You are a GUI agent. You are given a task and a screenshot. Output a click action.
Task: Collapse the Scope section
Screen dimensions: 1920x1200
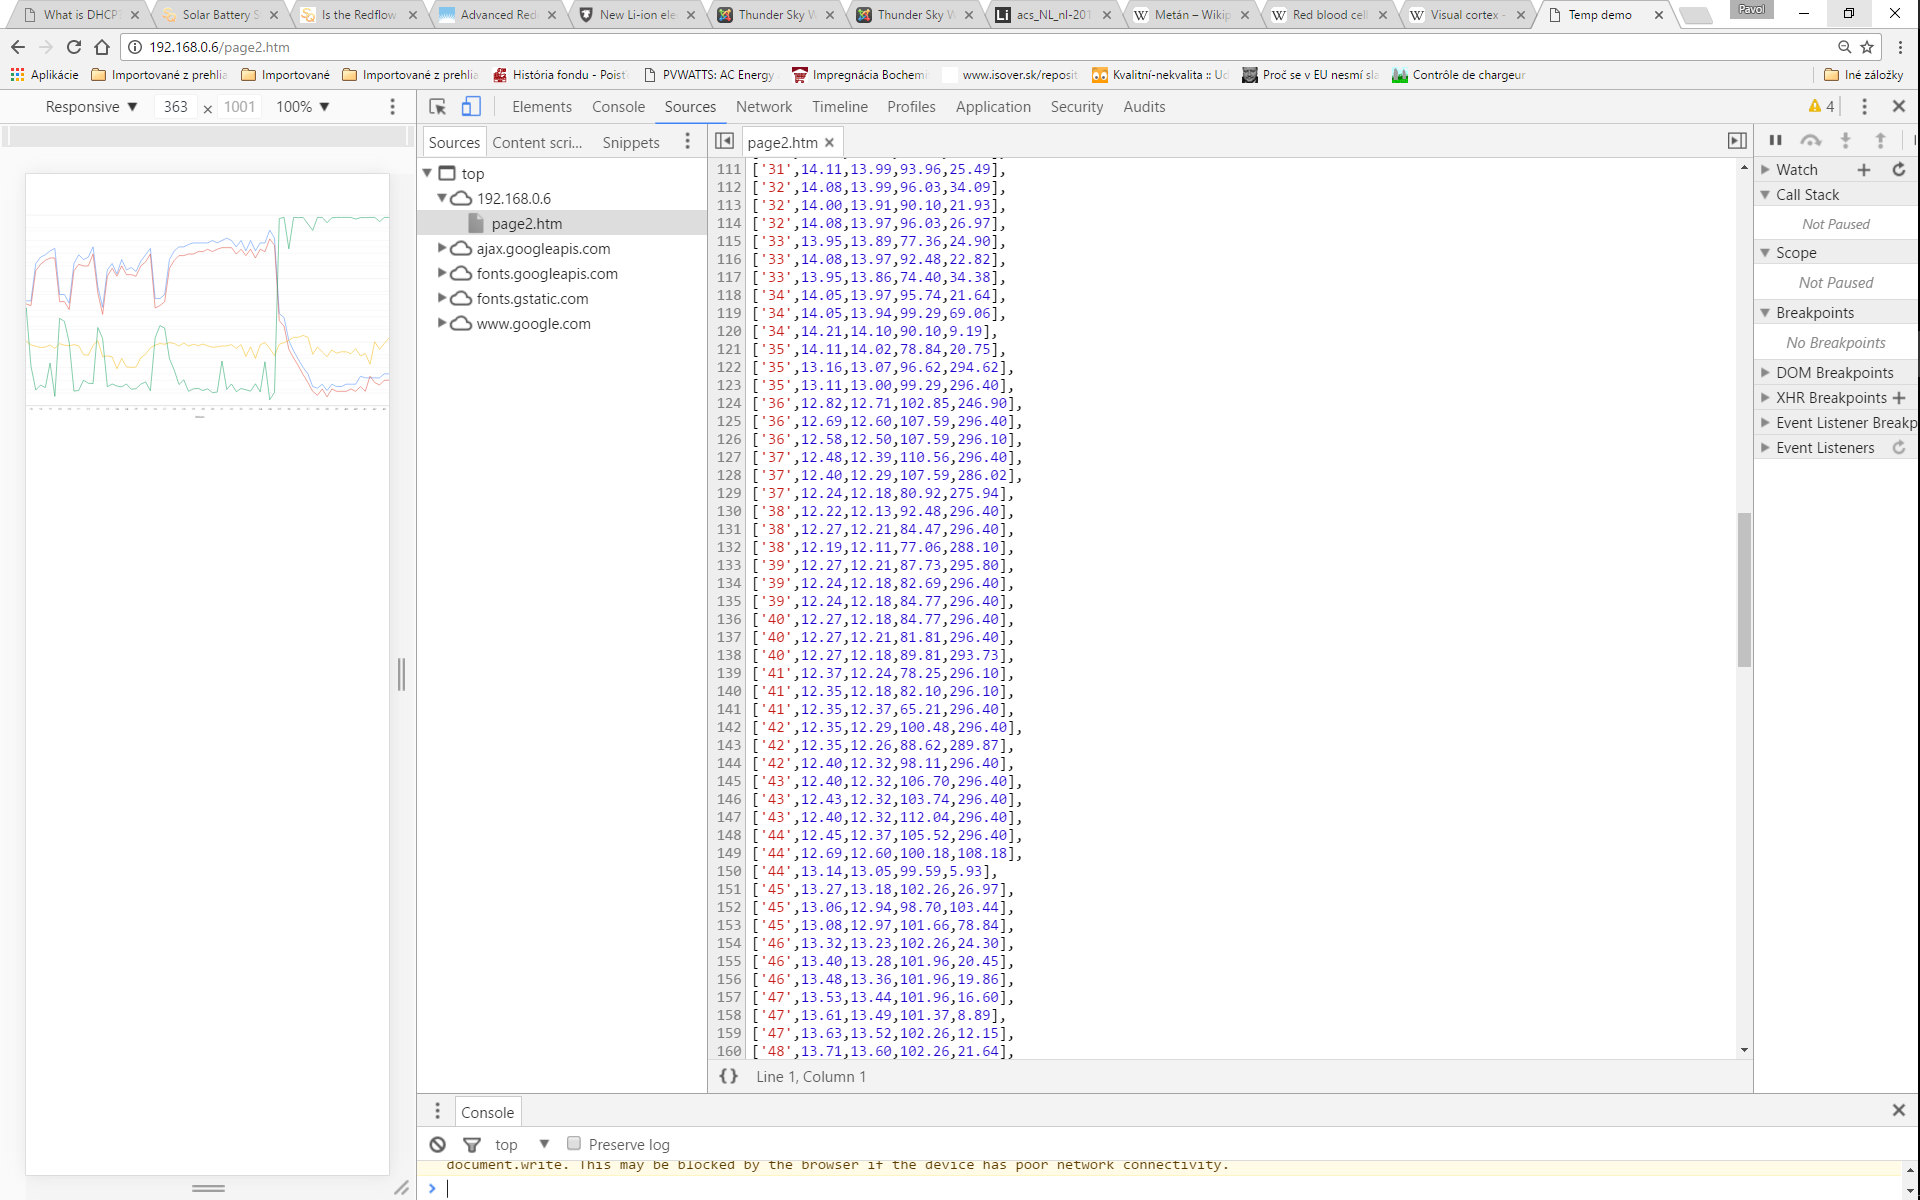coord(1766,253)
